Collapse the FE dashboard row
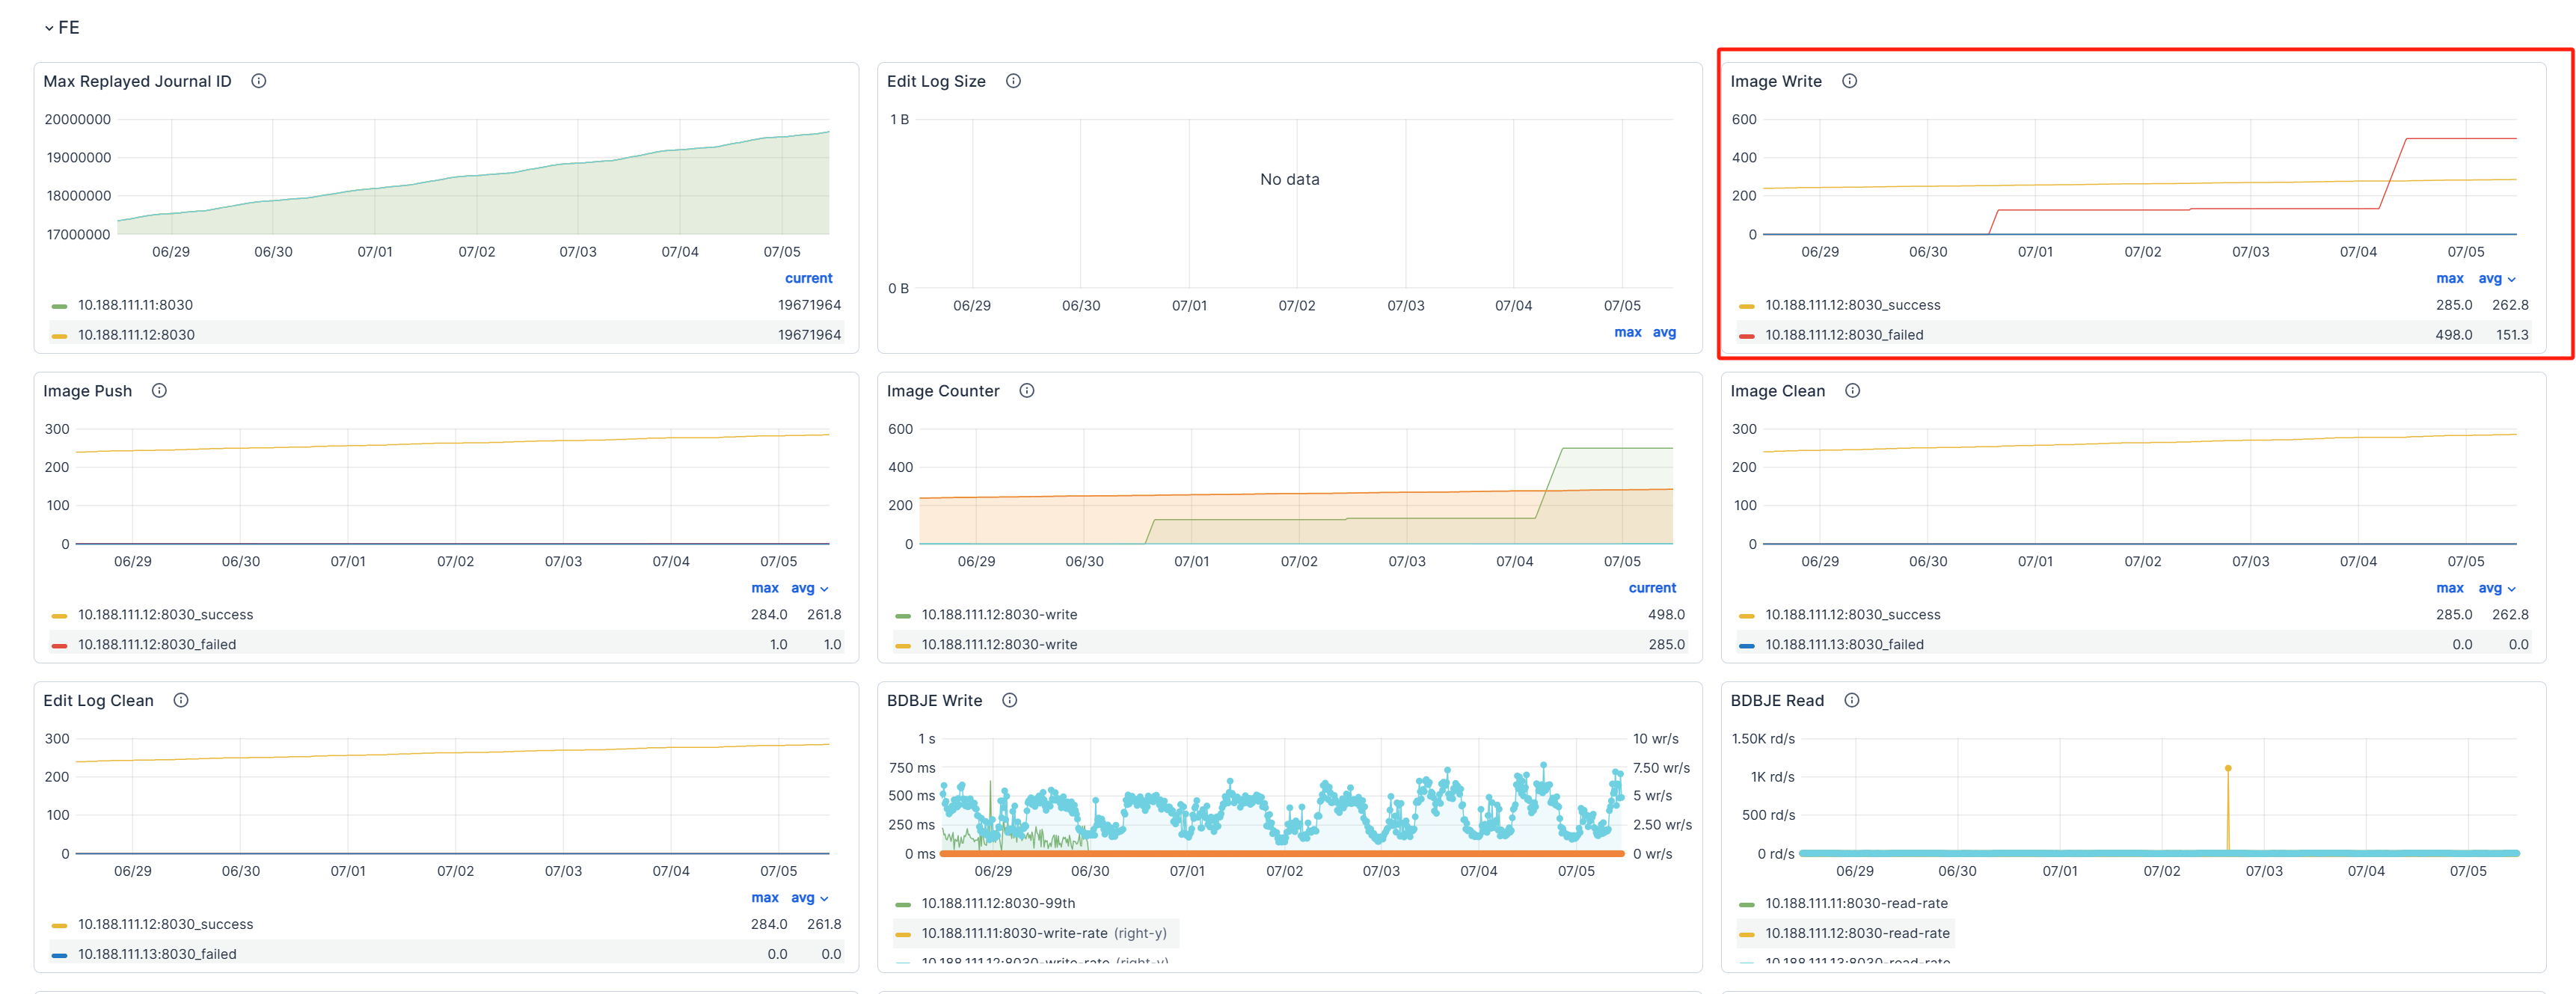This screenshot has height=994, width=2576. 61,27
